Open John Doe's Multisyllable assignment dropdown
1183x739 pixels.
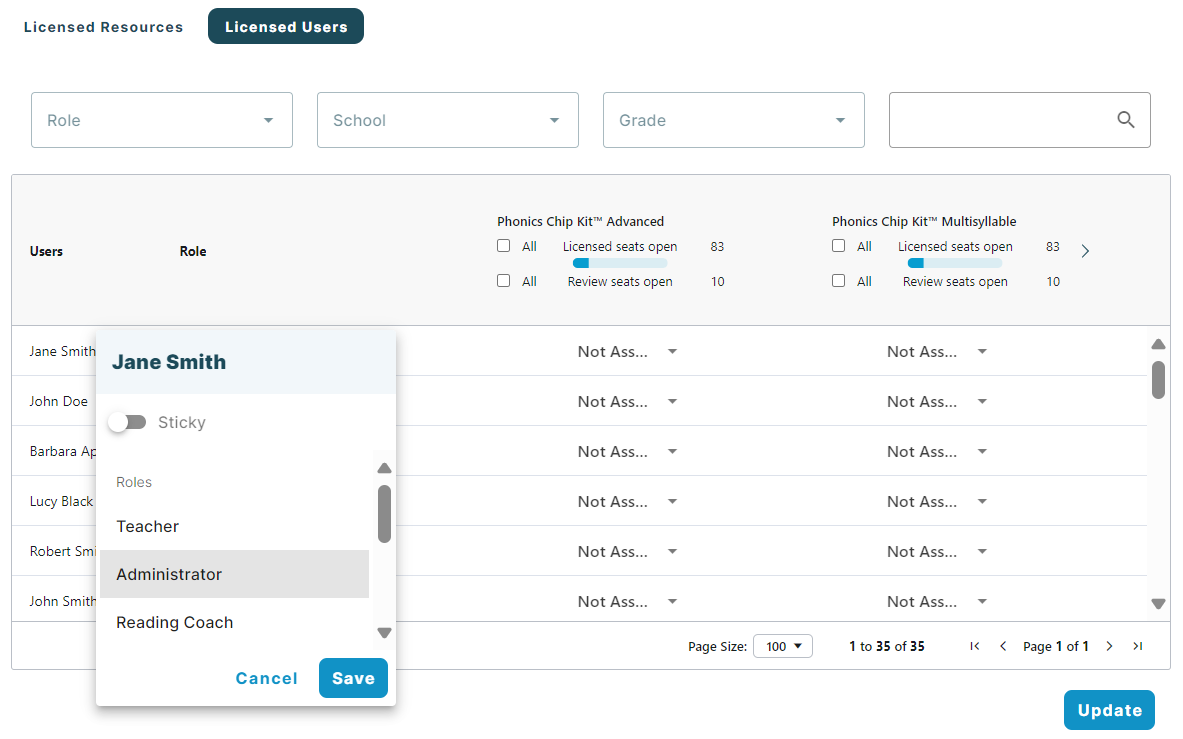point(936,402)
